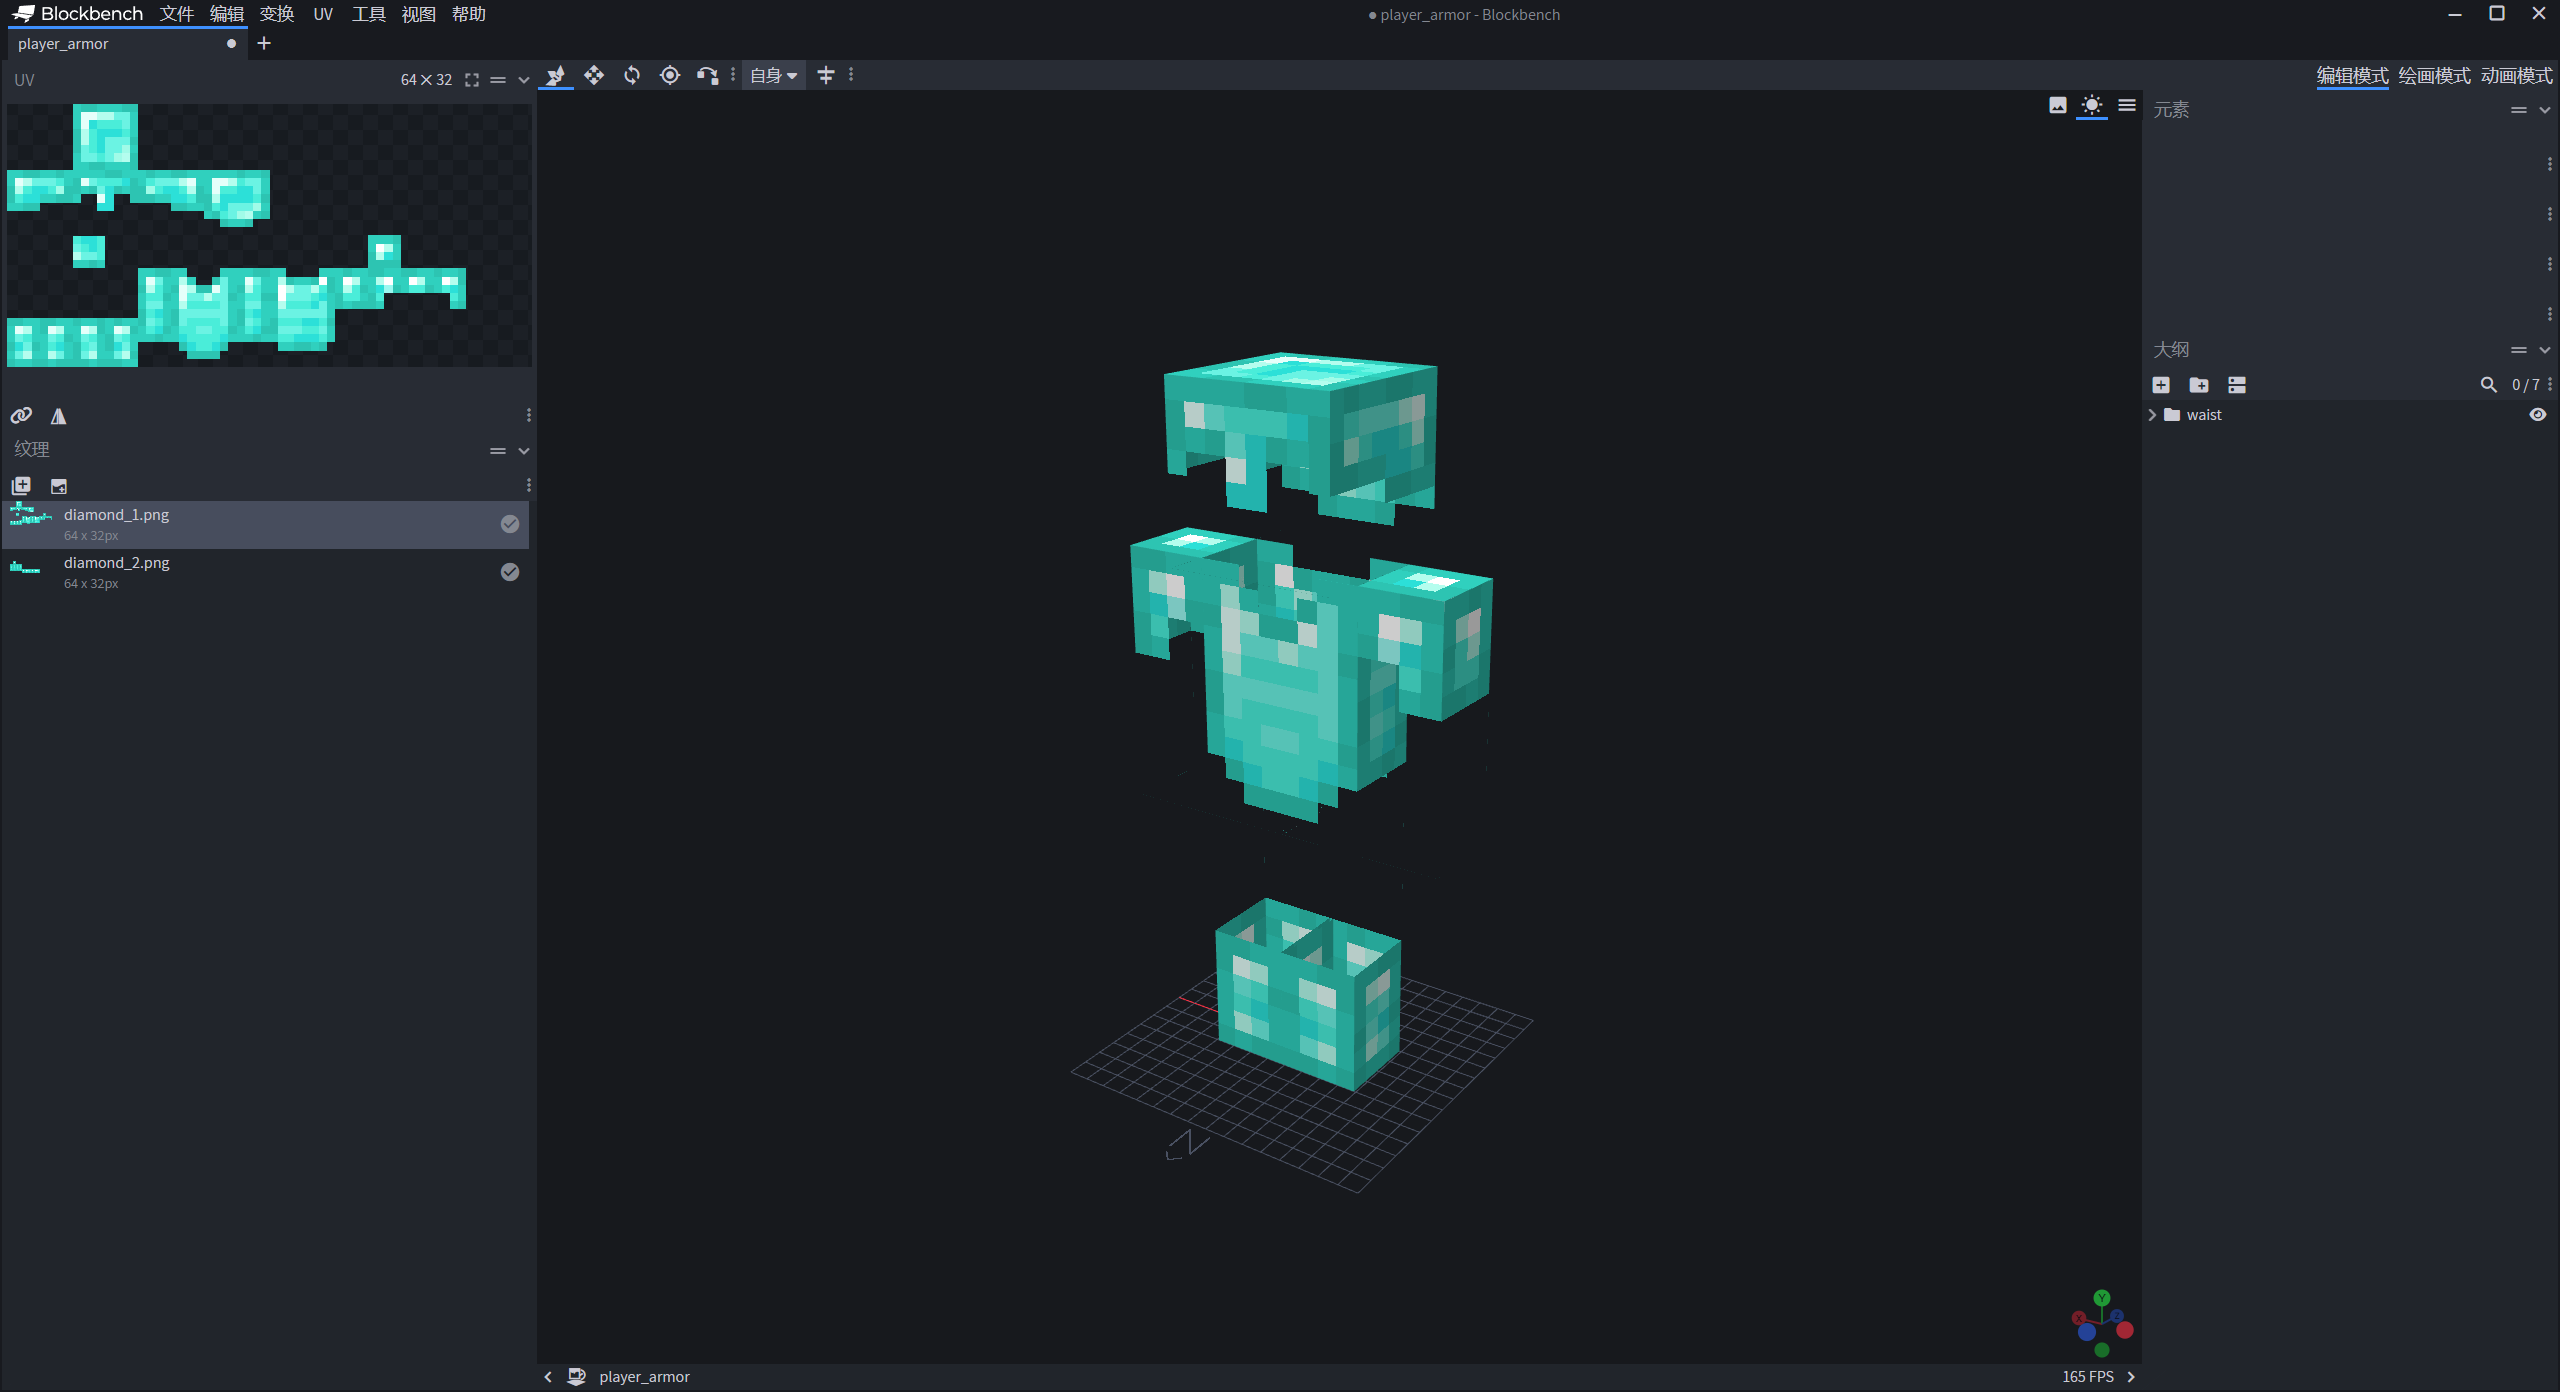2560x1392 pixels.
Task: Open the 编辑 menu
Action: point(227,14)
